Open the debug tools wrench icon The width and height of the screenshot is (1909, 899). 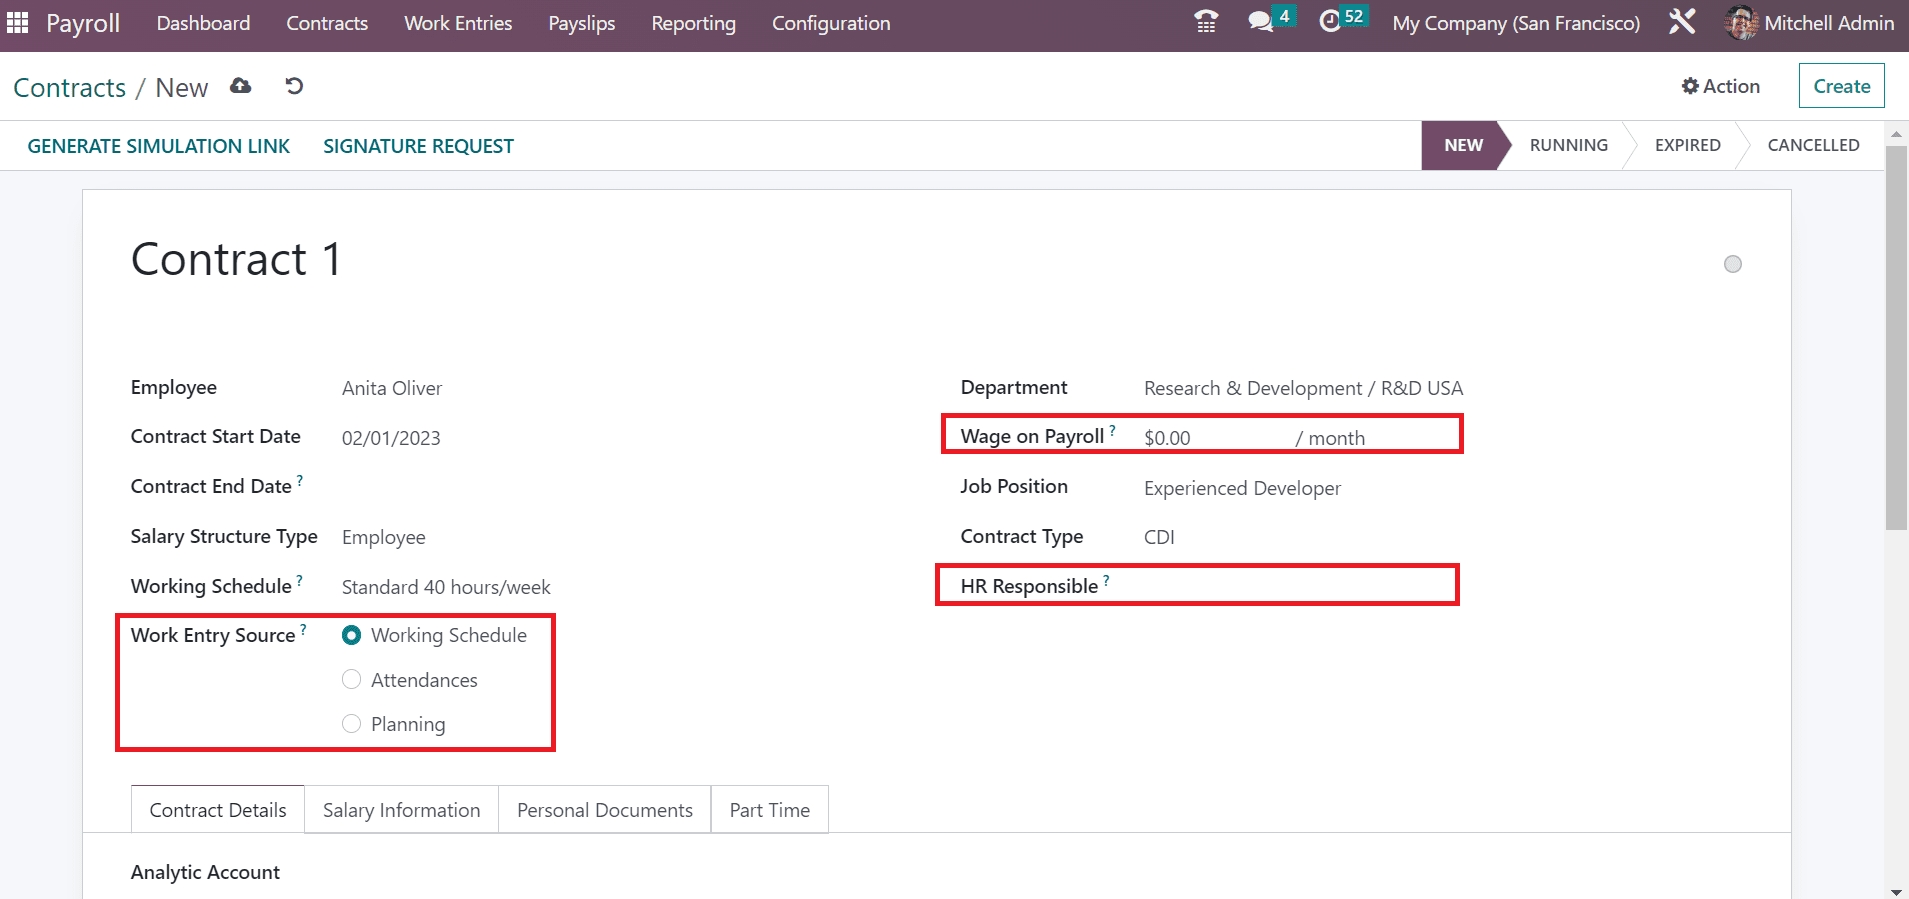pos(1682,22)
